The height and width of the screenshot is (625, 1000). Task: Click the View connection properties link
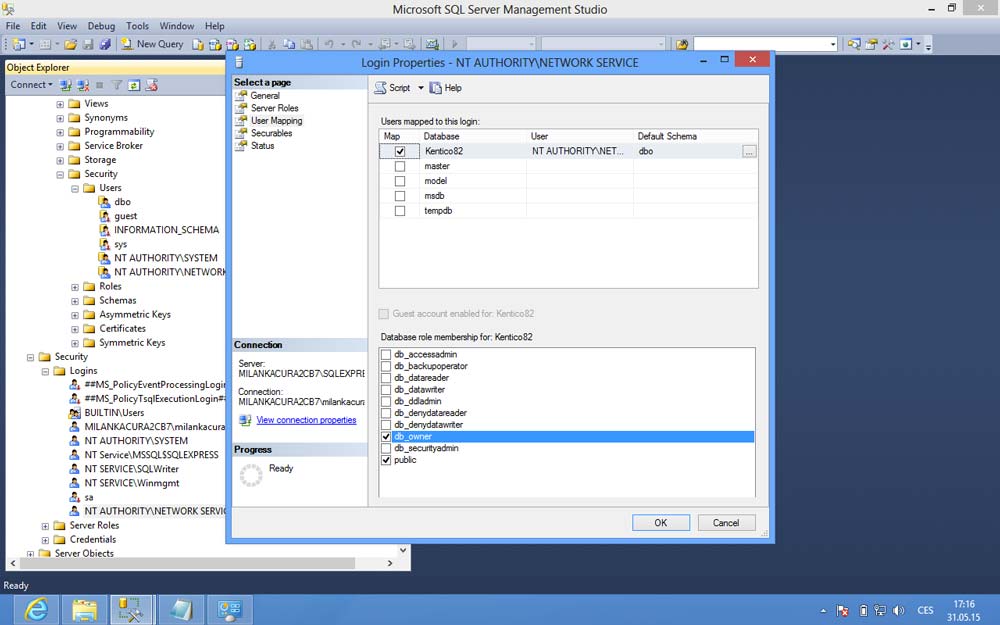[x=306, y=420]
